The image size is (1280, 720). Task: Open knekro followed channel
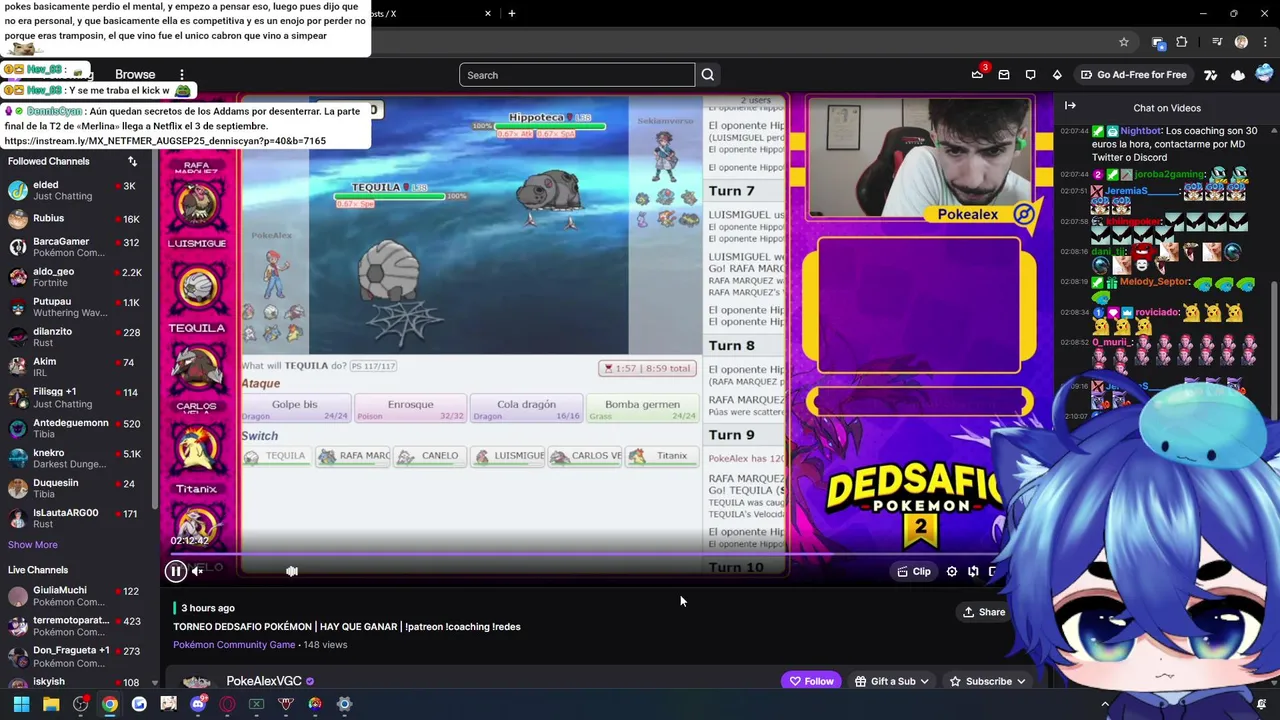point(77,458)
